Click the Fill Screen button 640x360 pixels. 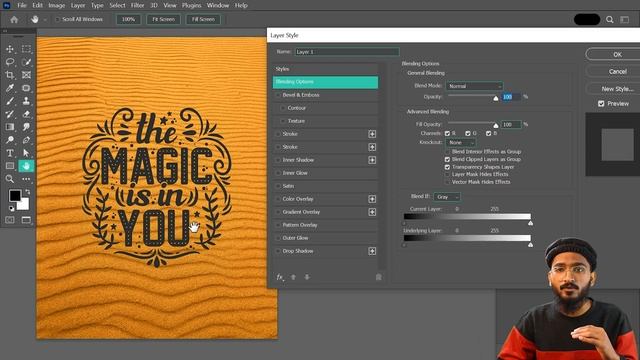pos(203,19)
